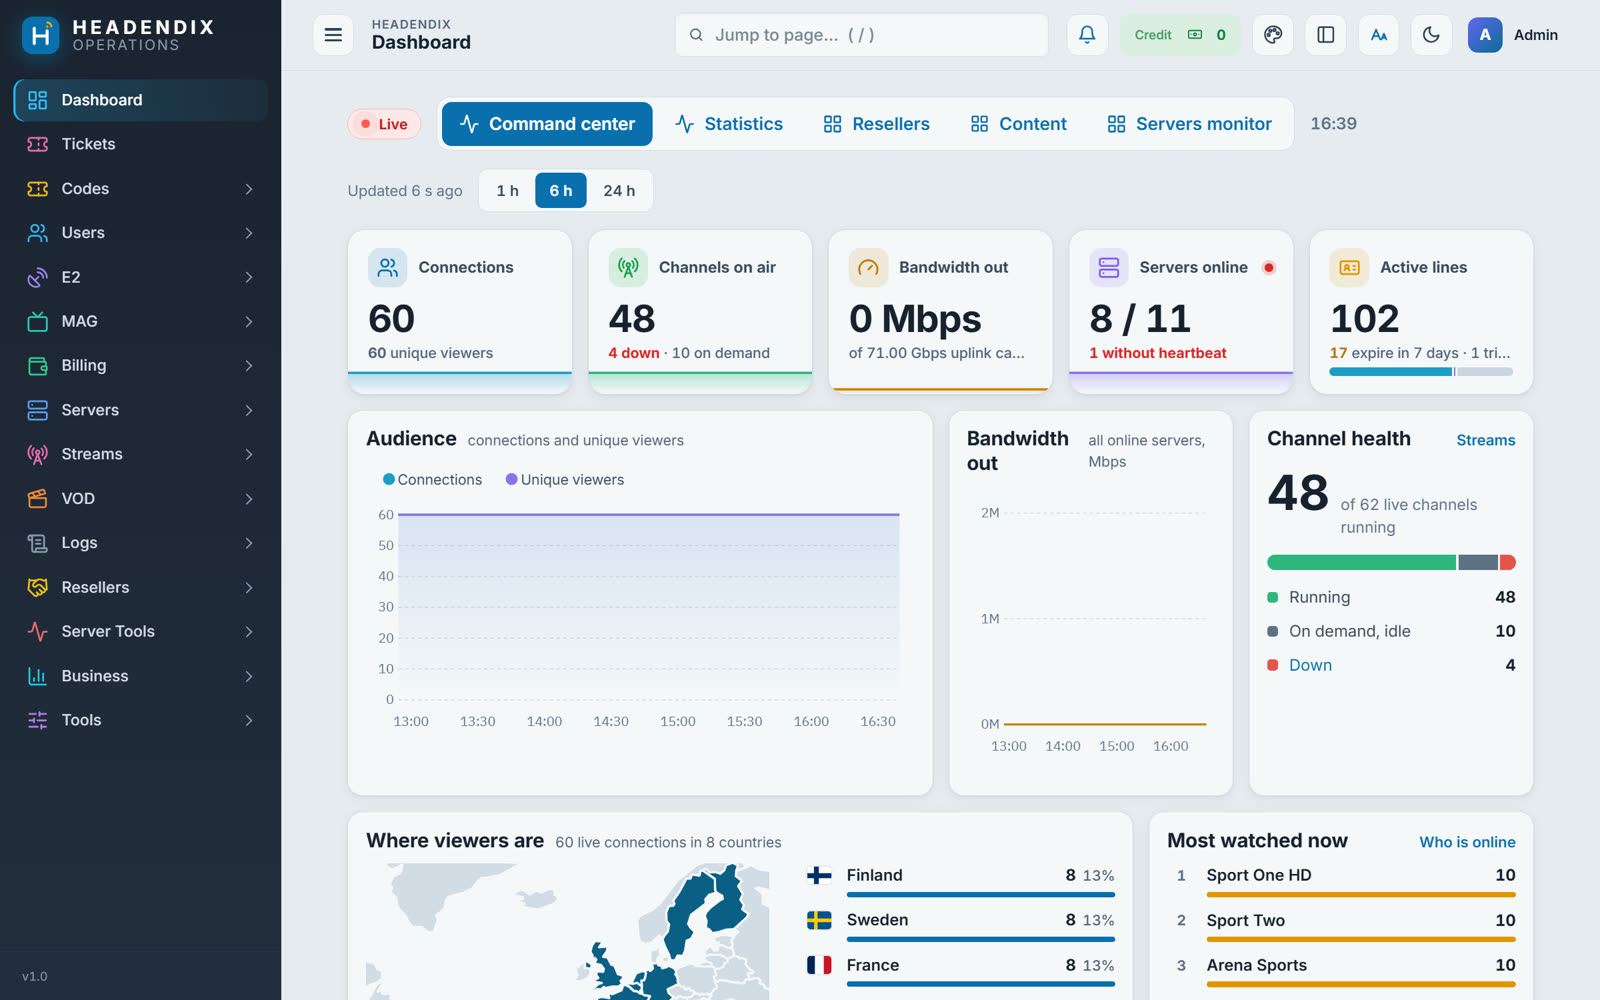This screenshot has width=1600, height=1000.
Task: Click the Active lines card icon
Action: coord(1349,267)
